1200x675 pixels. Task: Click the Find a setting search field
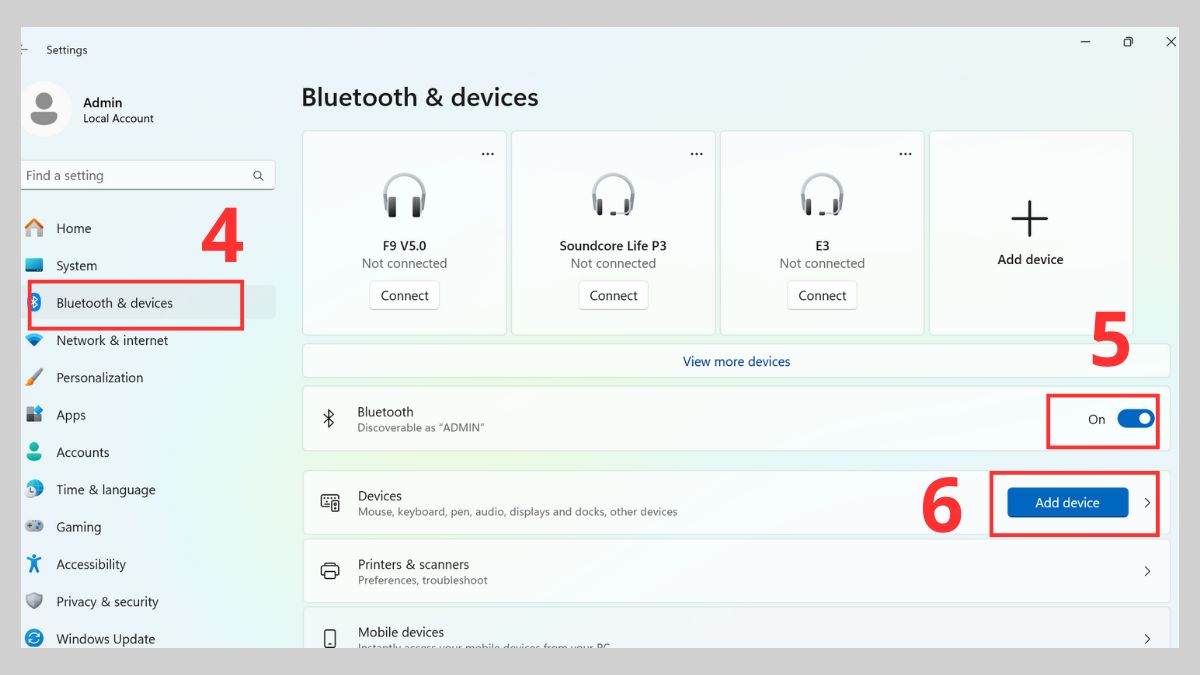coord(147,175)
